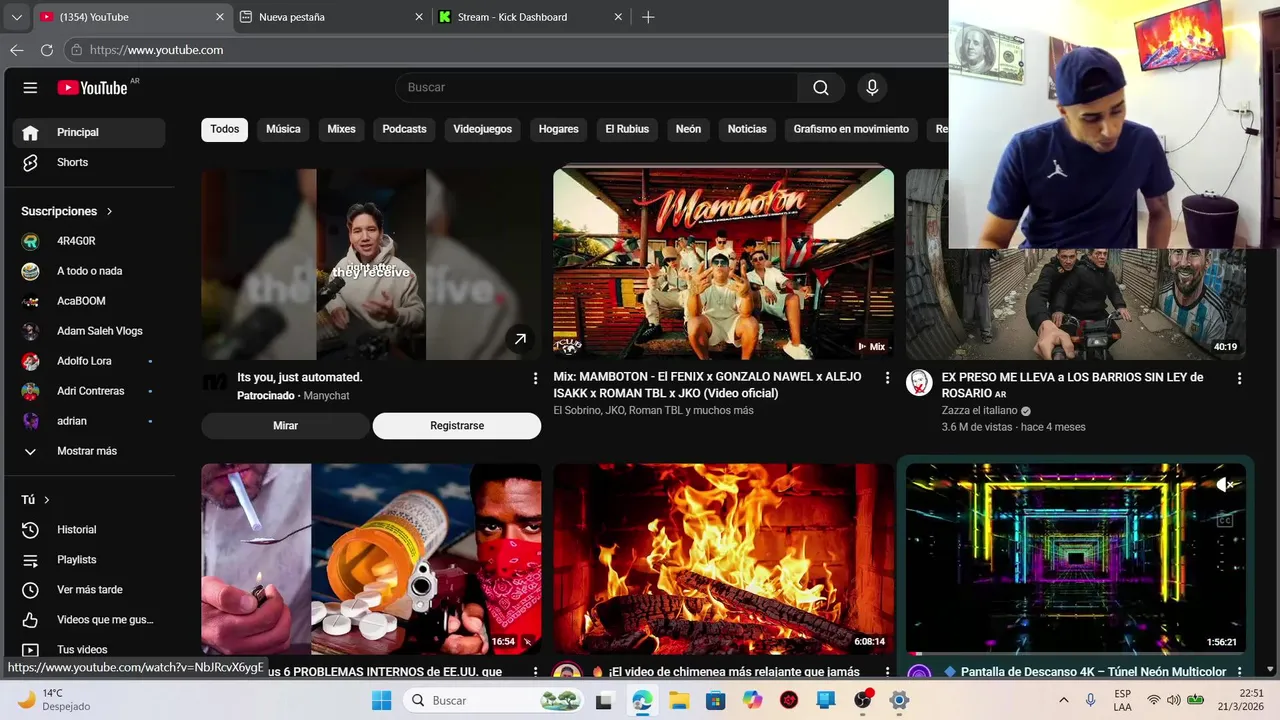The image size is (1280, 720).
Task: Open Adolfo Lora channel
Action: 89,361
